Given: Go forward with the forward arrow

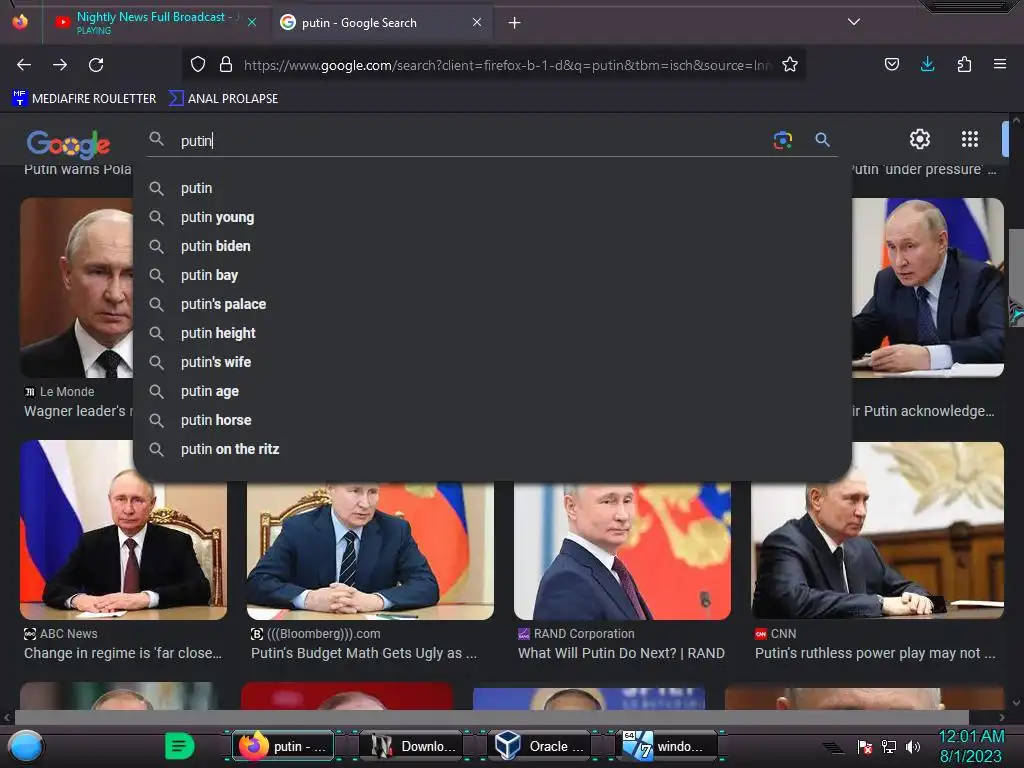Looking at the screenshot, I should pyautogui.click(x=60, y=65).
